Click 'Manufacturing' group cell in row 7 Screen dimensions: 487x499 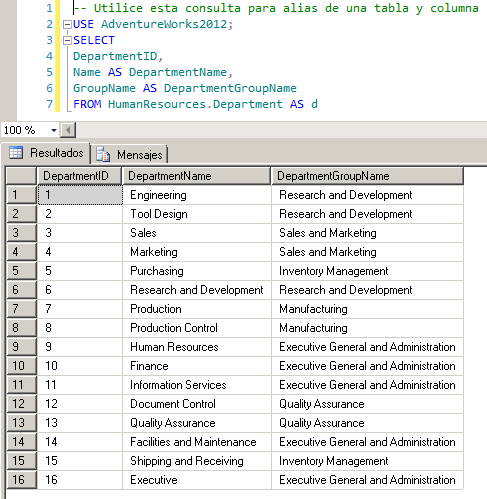368,309
